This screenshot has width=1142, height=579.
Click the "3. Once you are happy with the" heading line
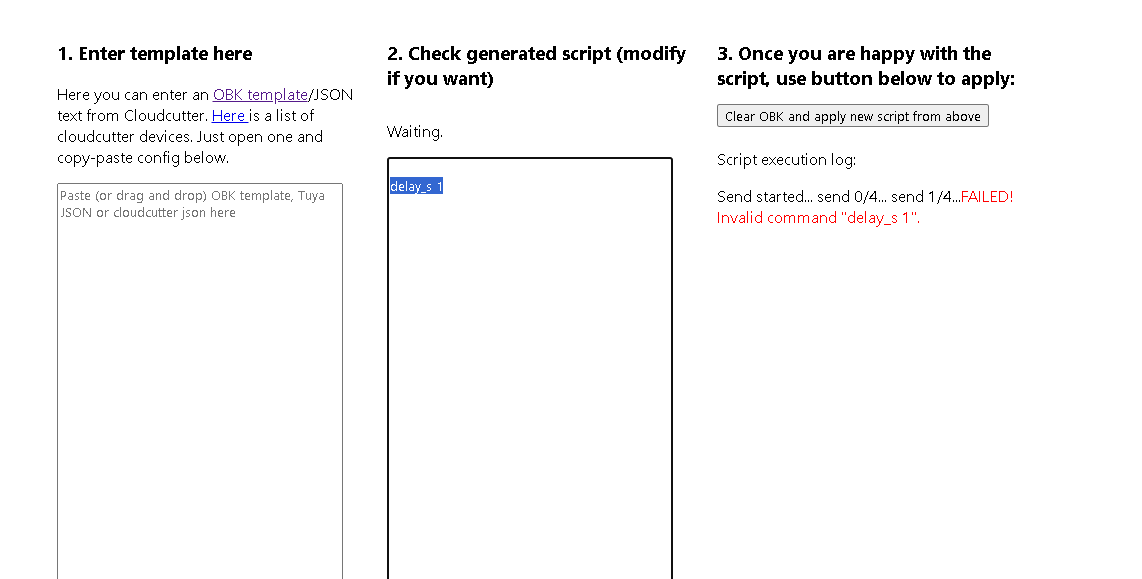click(854, 54)
